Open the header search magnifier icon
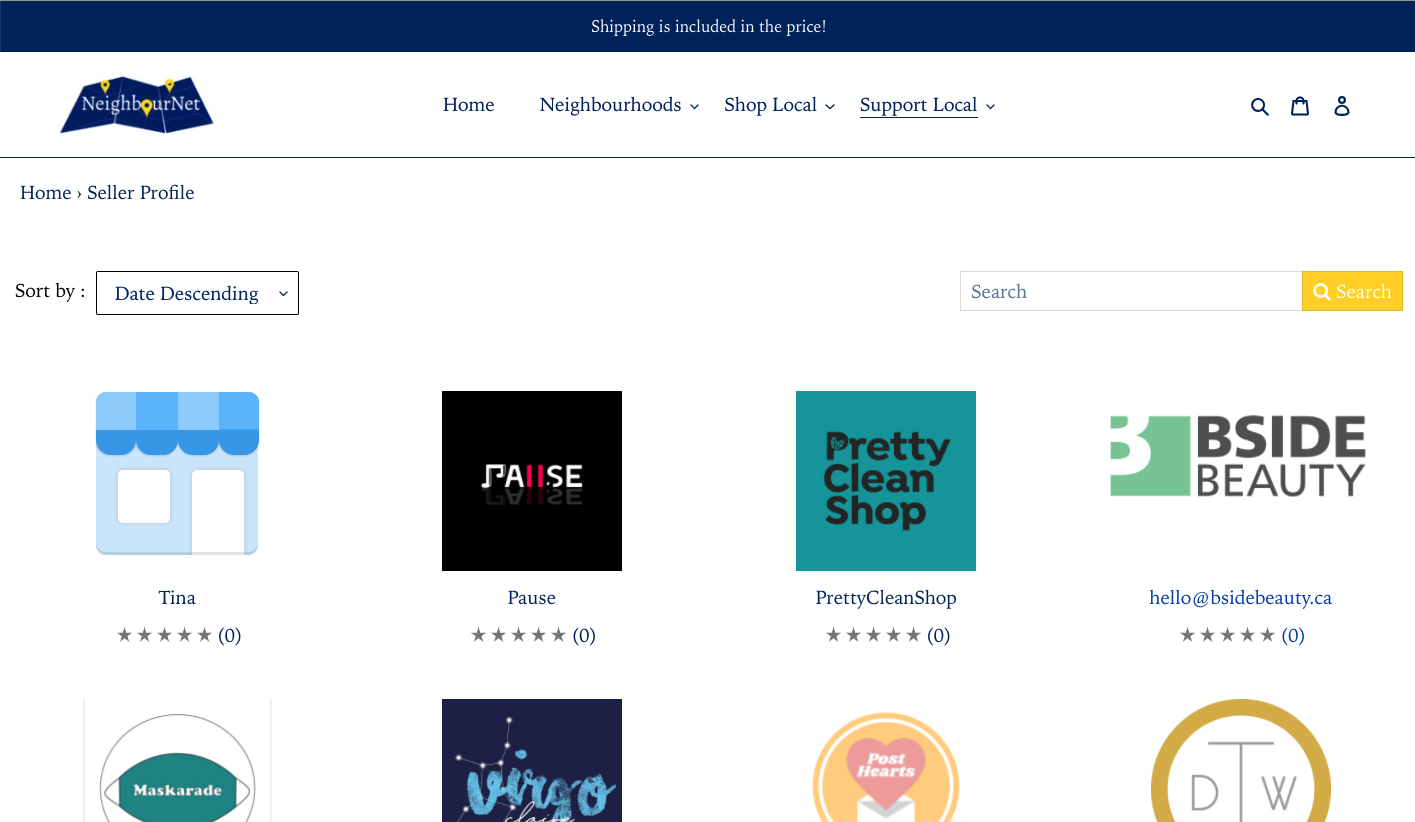 click(1259, 106)
